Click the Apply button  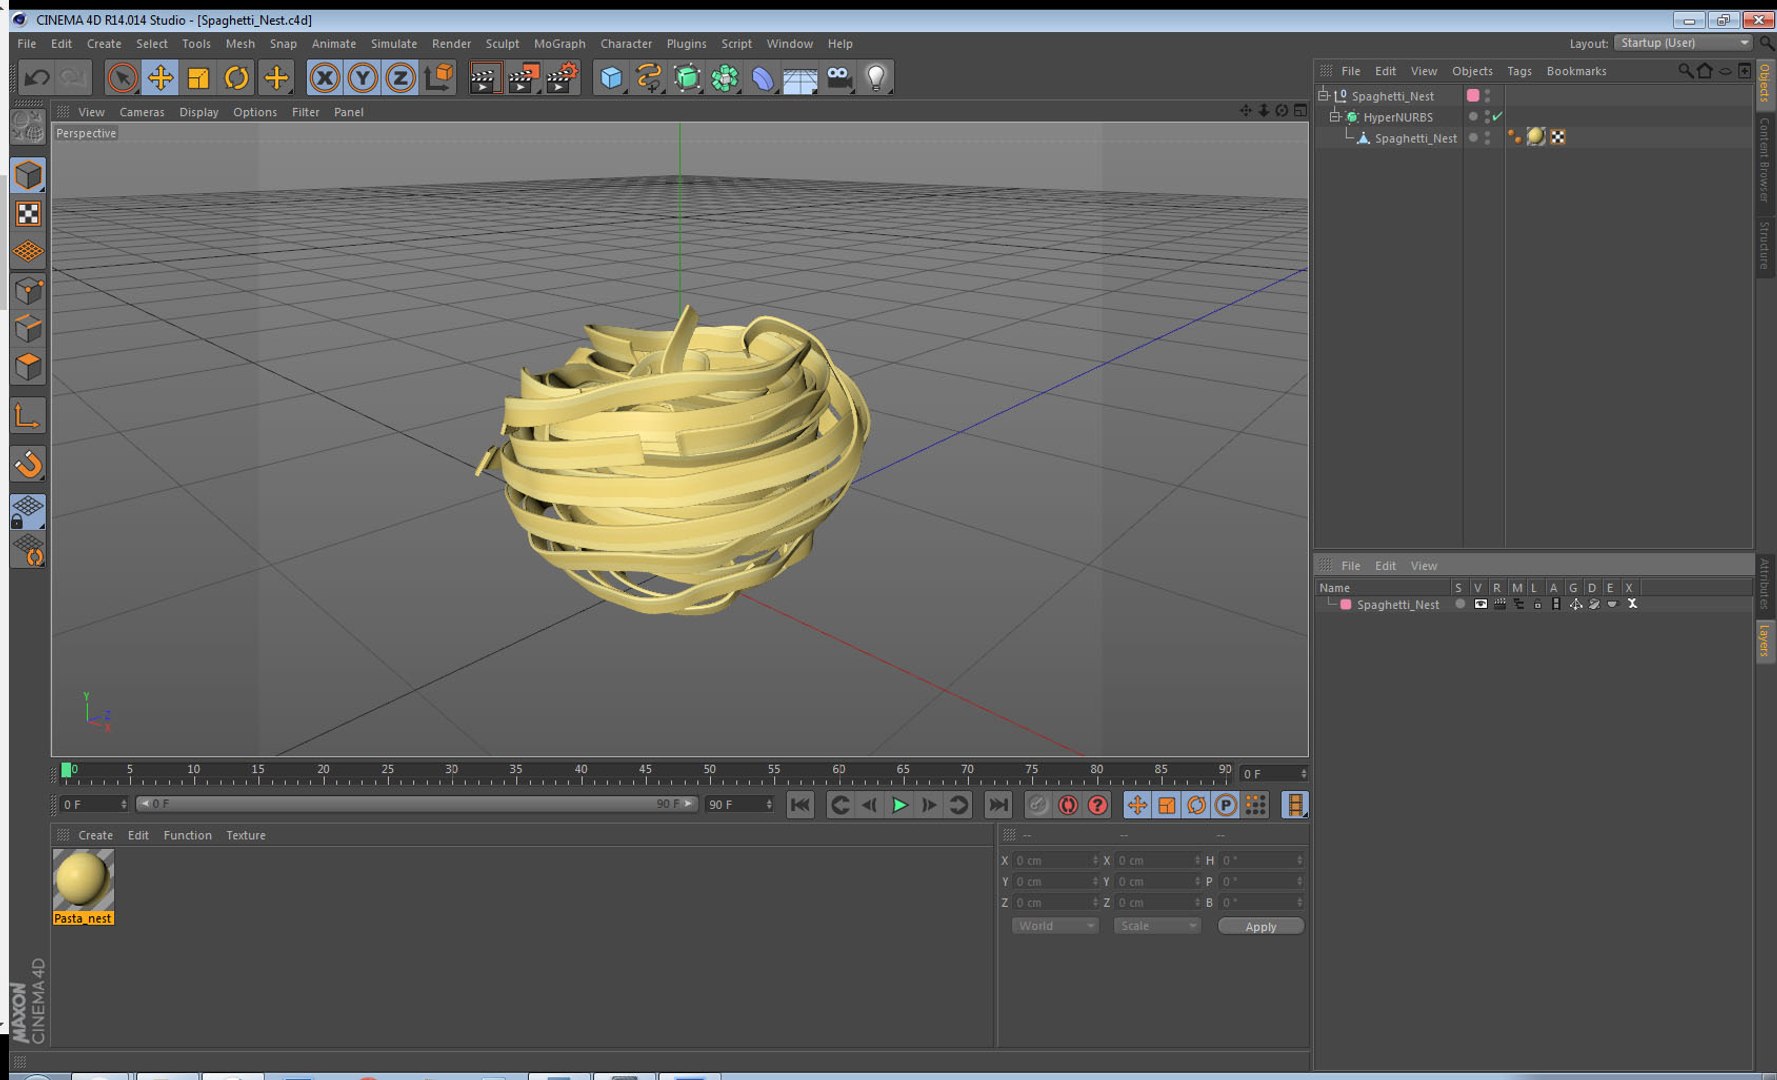click(1260, 926)
